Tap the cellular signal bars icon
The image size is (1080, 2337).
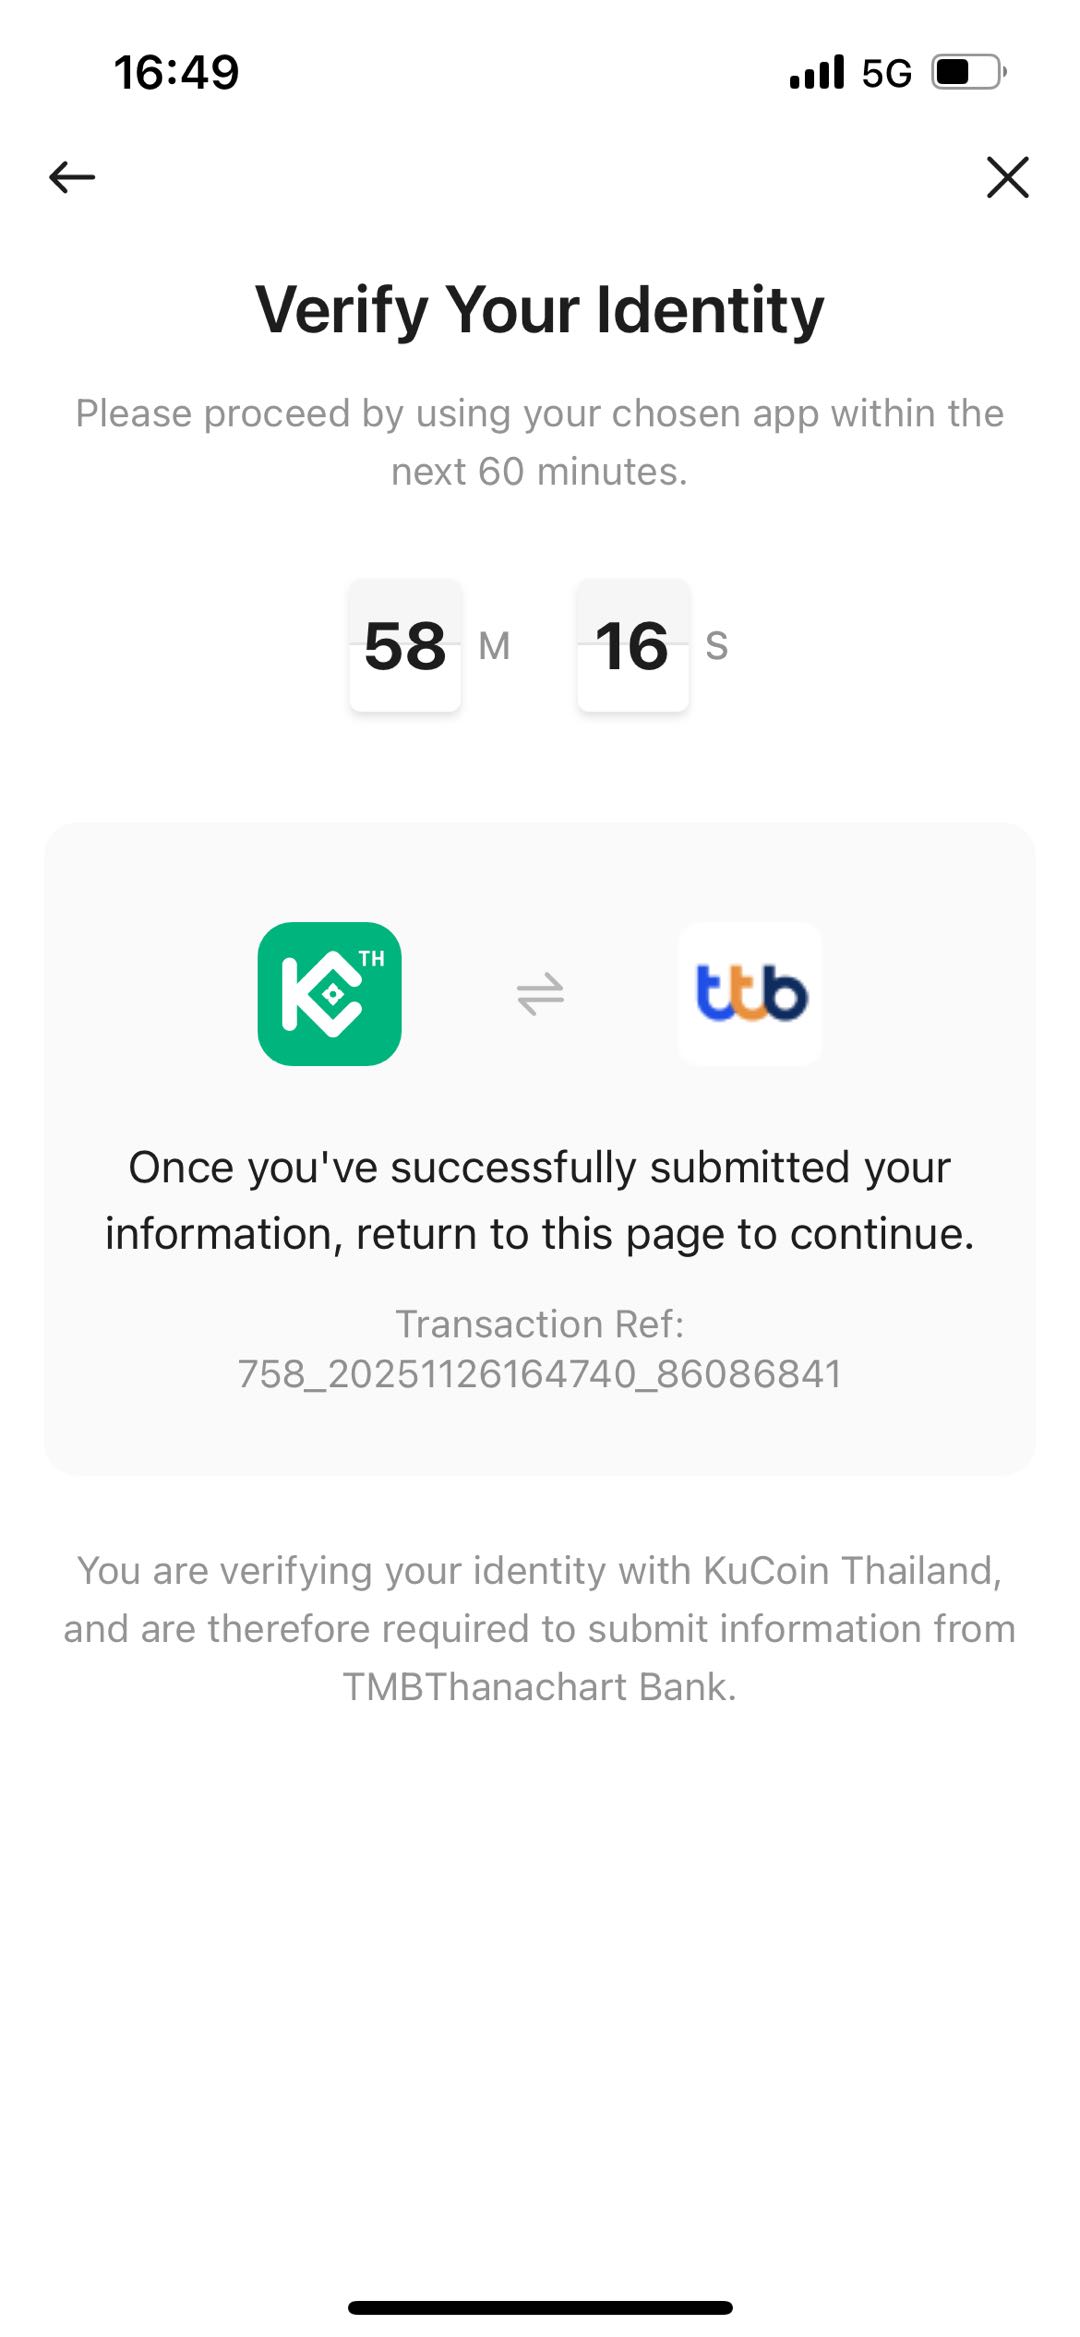click(816, 72)
